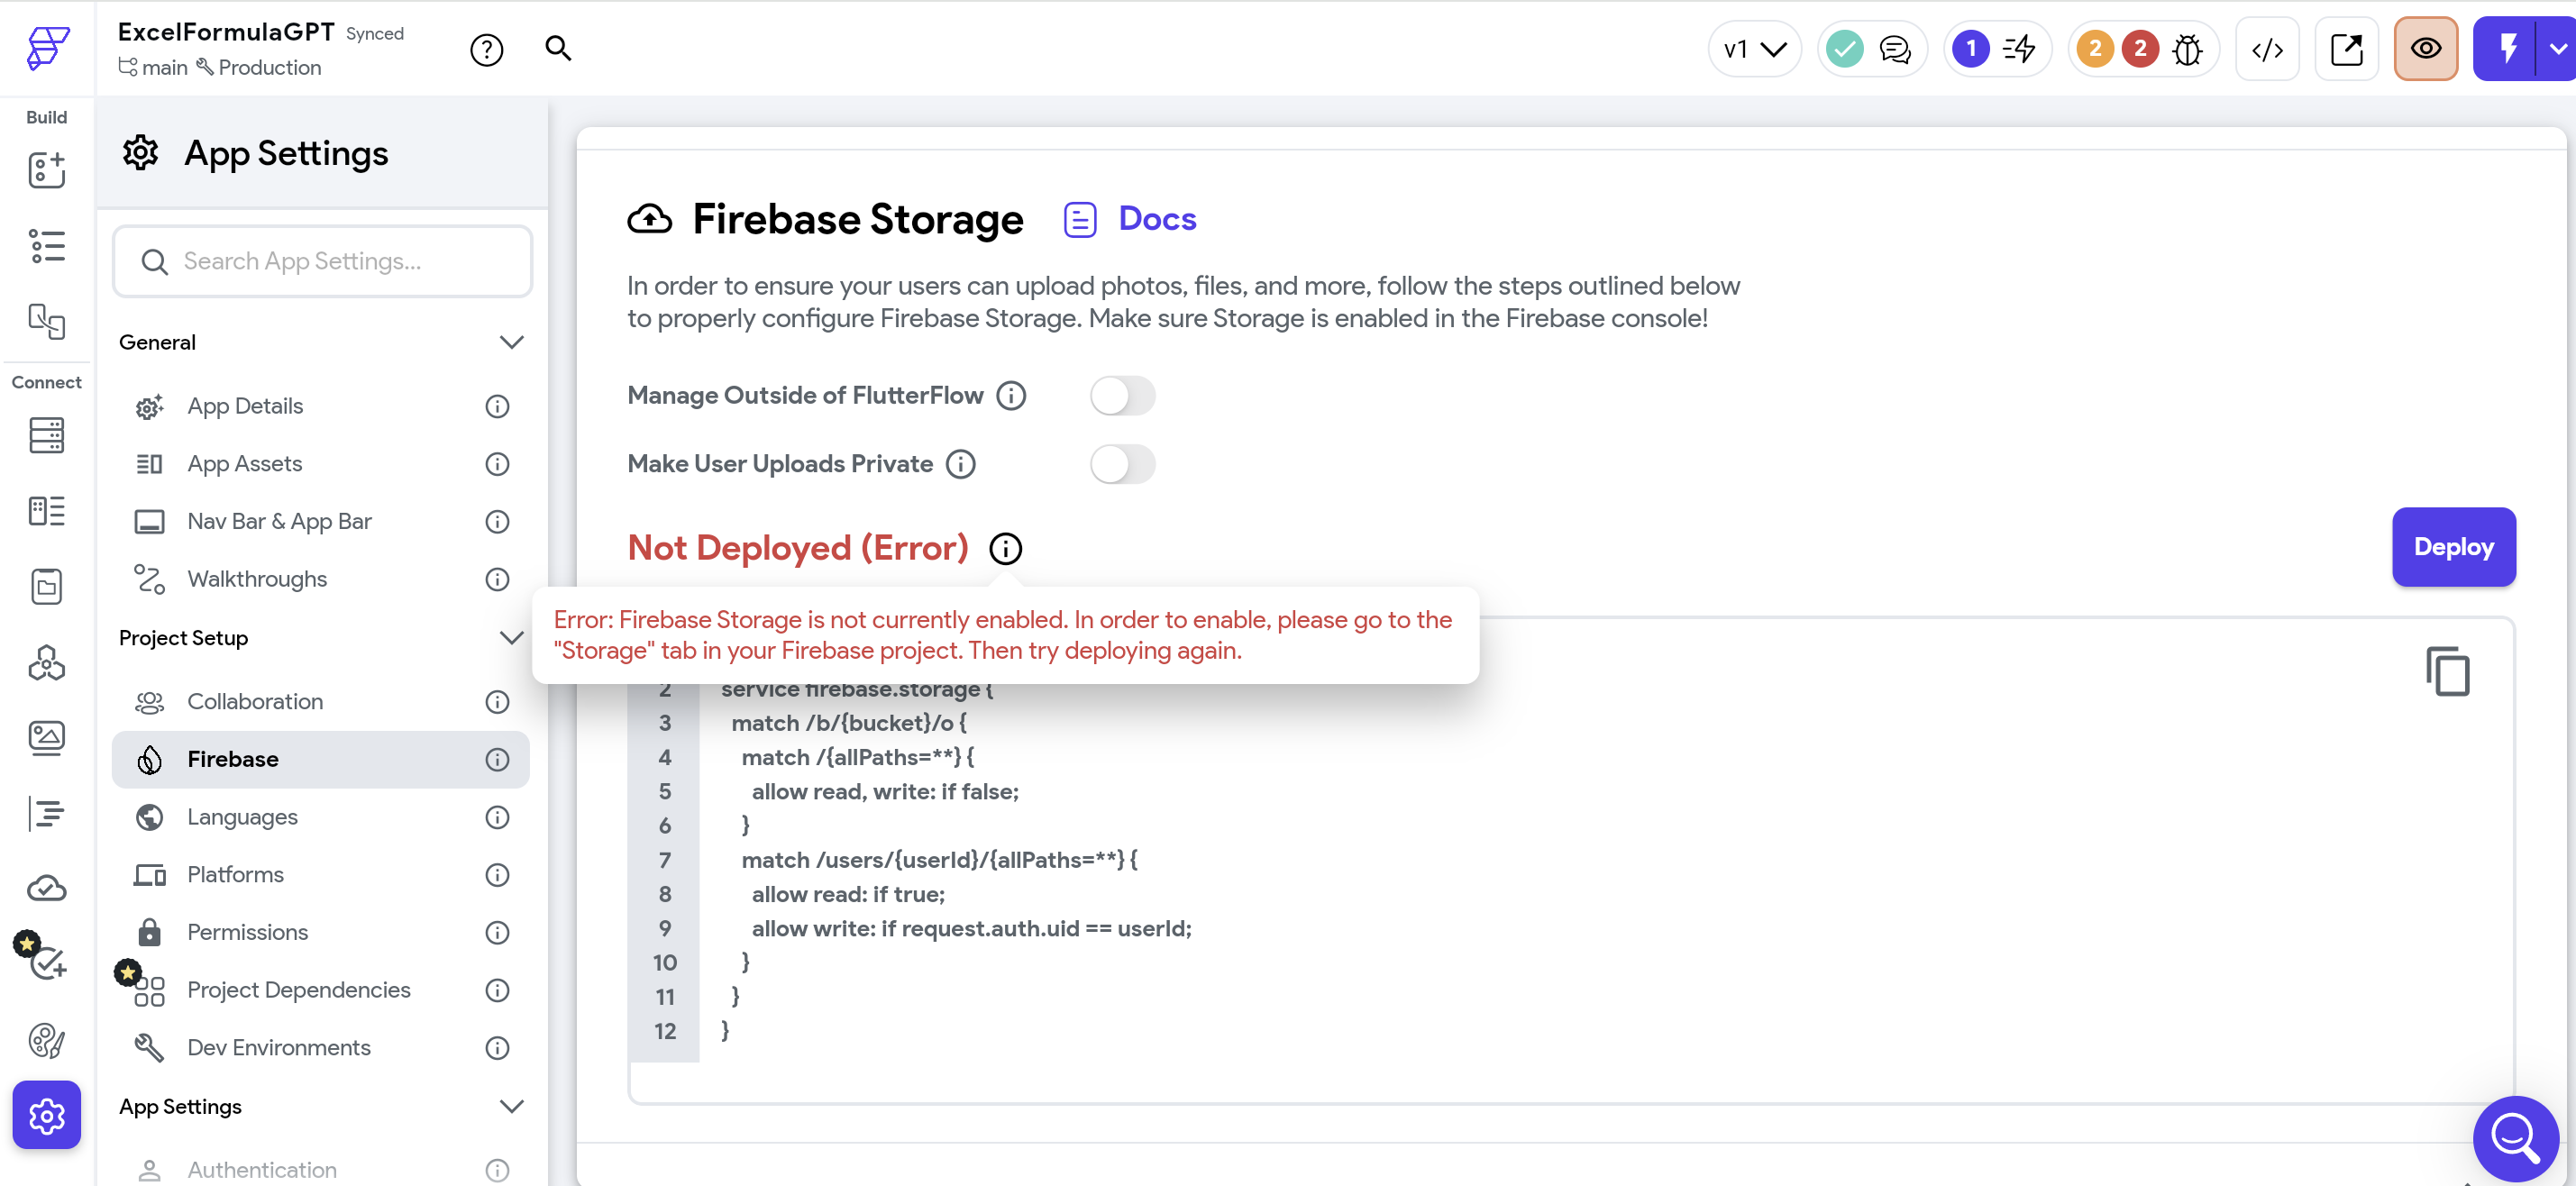This screenshot has width=2576, height=1186.
Task: Click the info icon for Firebase row
Action: click(497, 760)
